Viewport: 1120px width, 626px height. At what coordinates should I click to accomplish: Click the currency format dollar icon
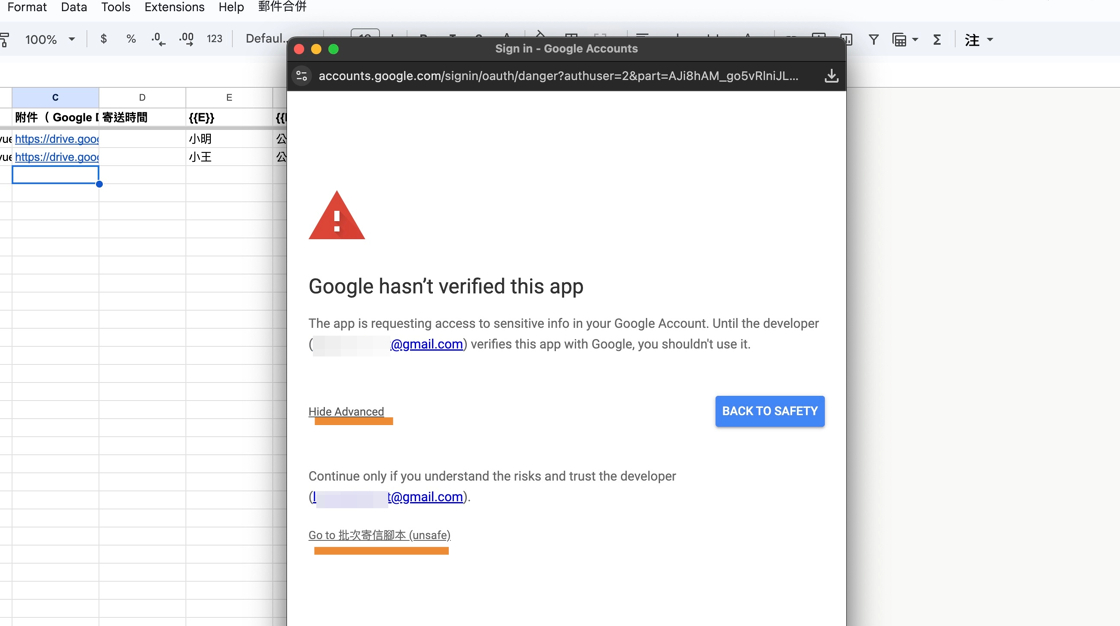tap(103, 39)
